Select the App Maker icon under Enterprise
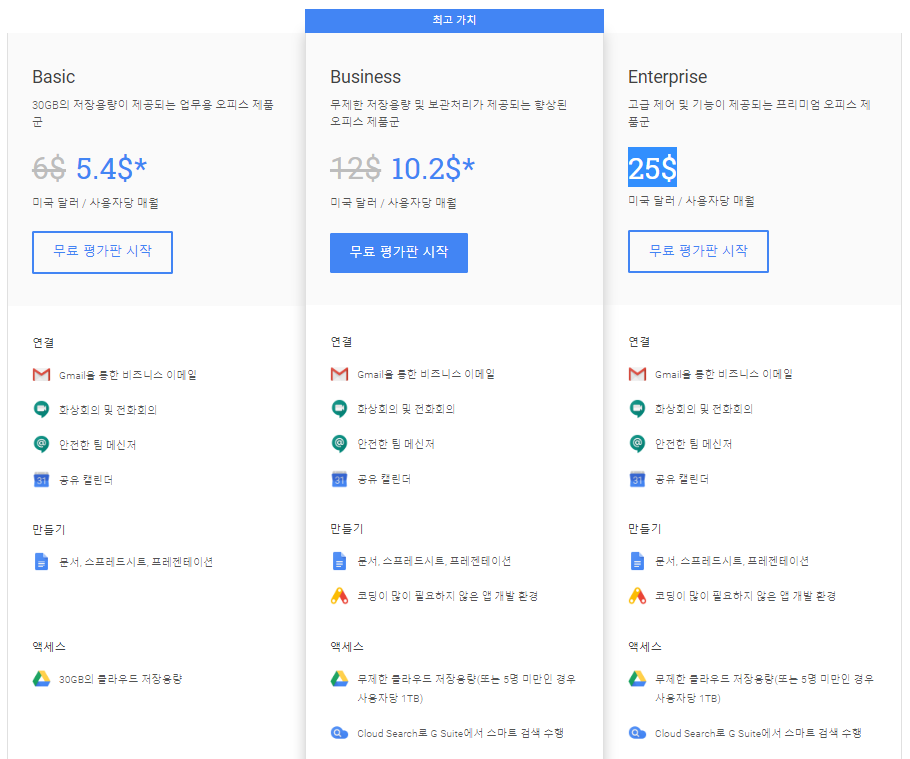 point(637,596)
